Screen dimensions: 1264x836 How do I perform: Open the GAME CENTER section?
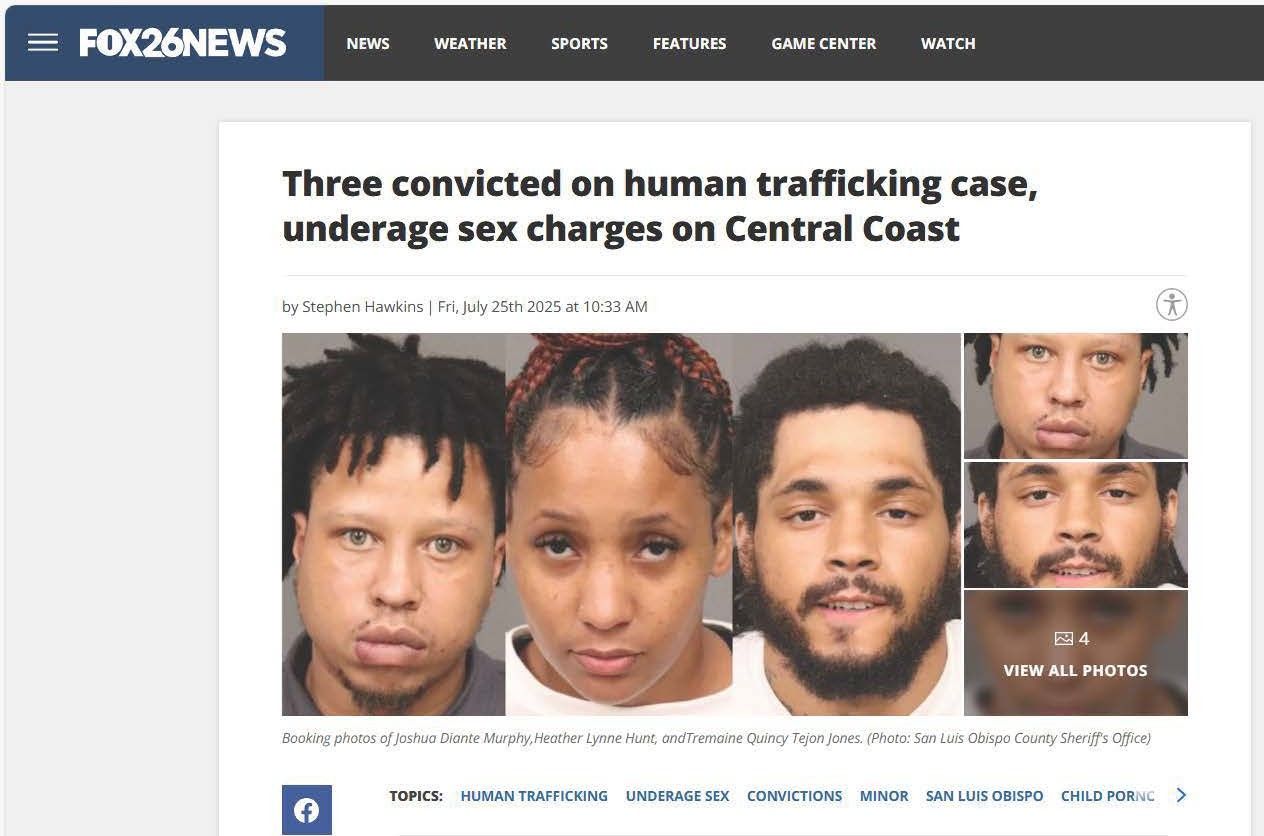[824, 44]
